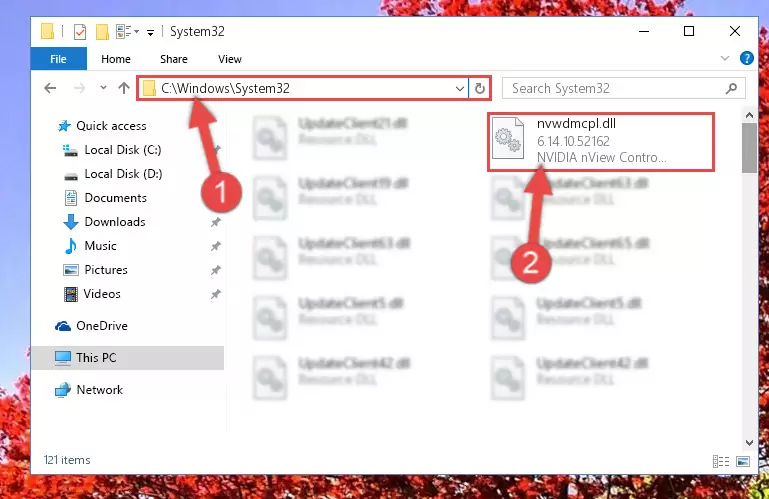769x499 pixels.
Task: Open the Pictures folder in the sidebar
Action: (x=95, y=269)
